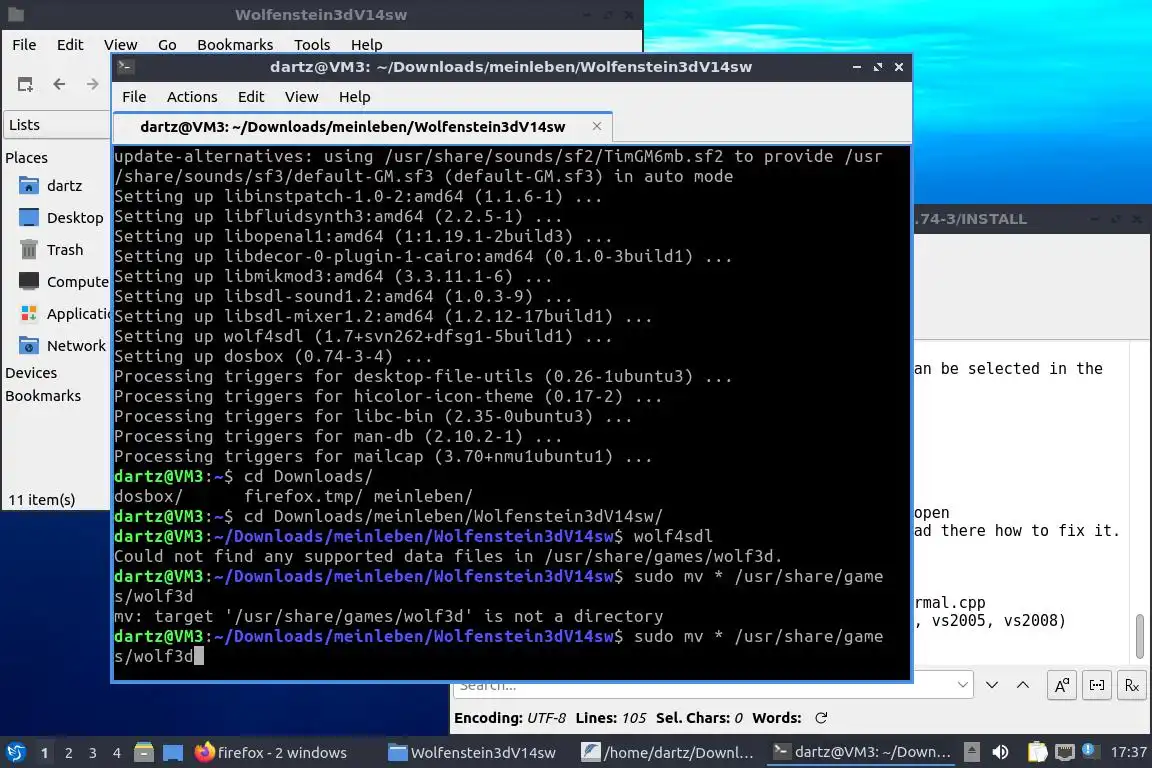
Task: Click the Applications grid icon
Action: tap(29, 314)
